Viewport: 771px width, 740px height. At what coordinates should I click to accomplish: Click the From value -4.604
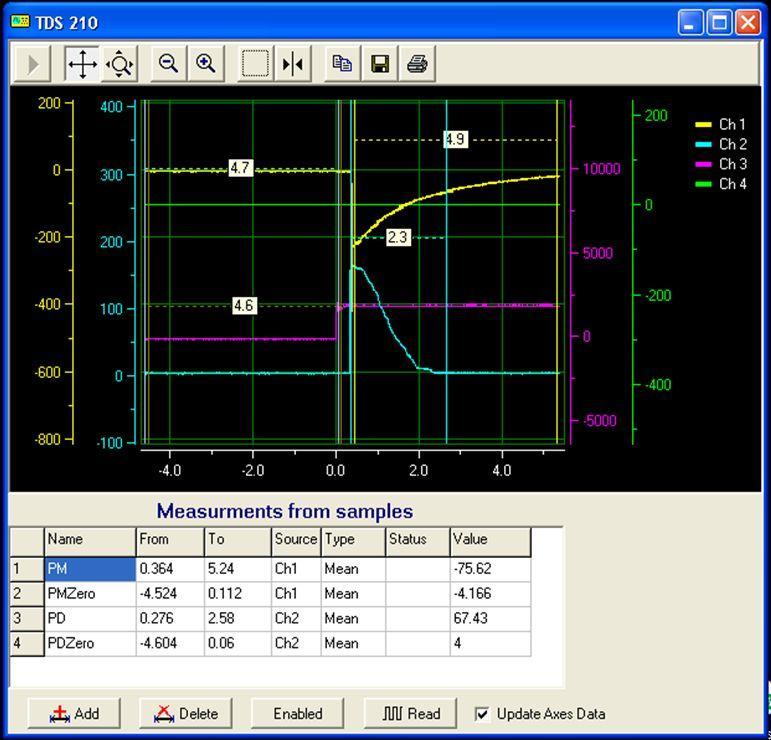(x=170, y=644)
